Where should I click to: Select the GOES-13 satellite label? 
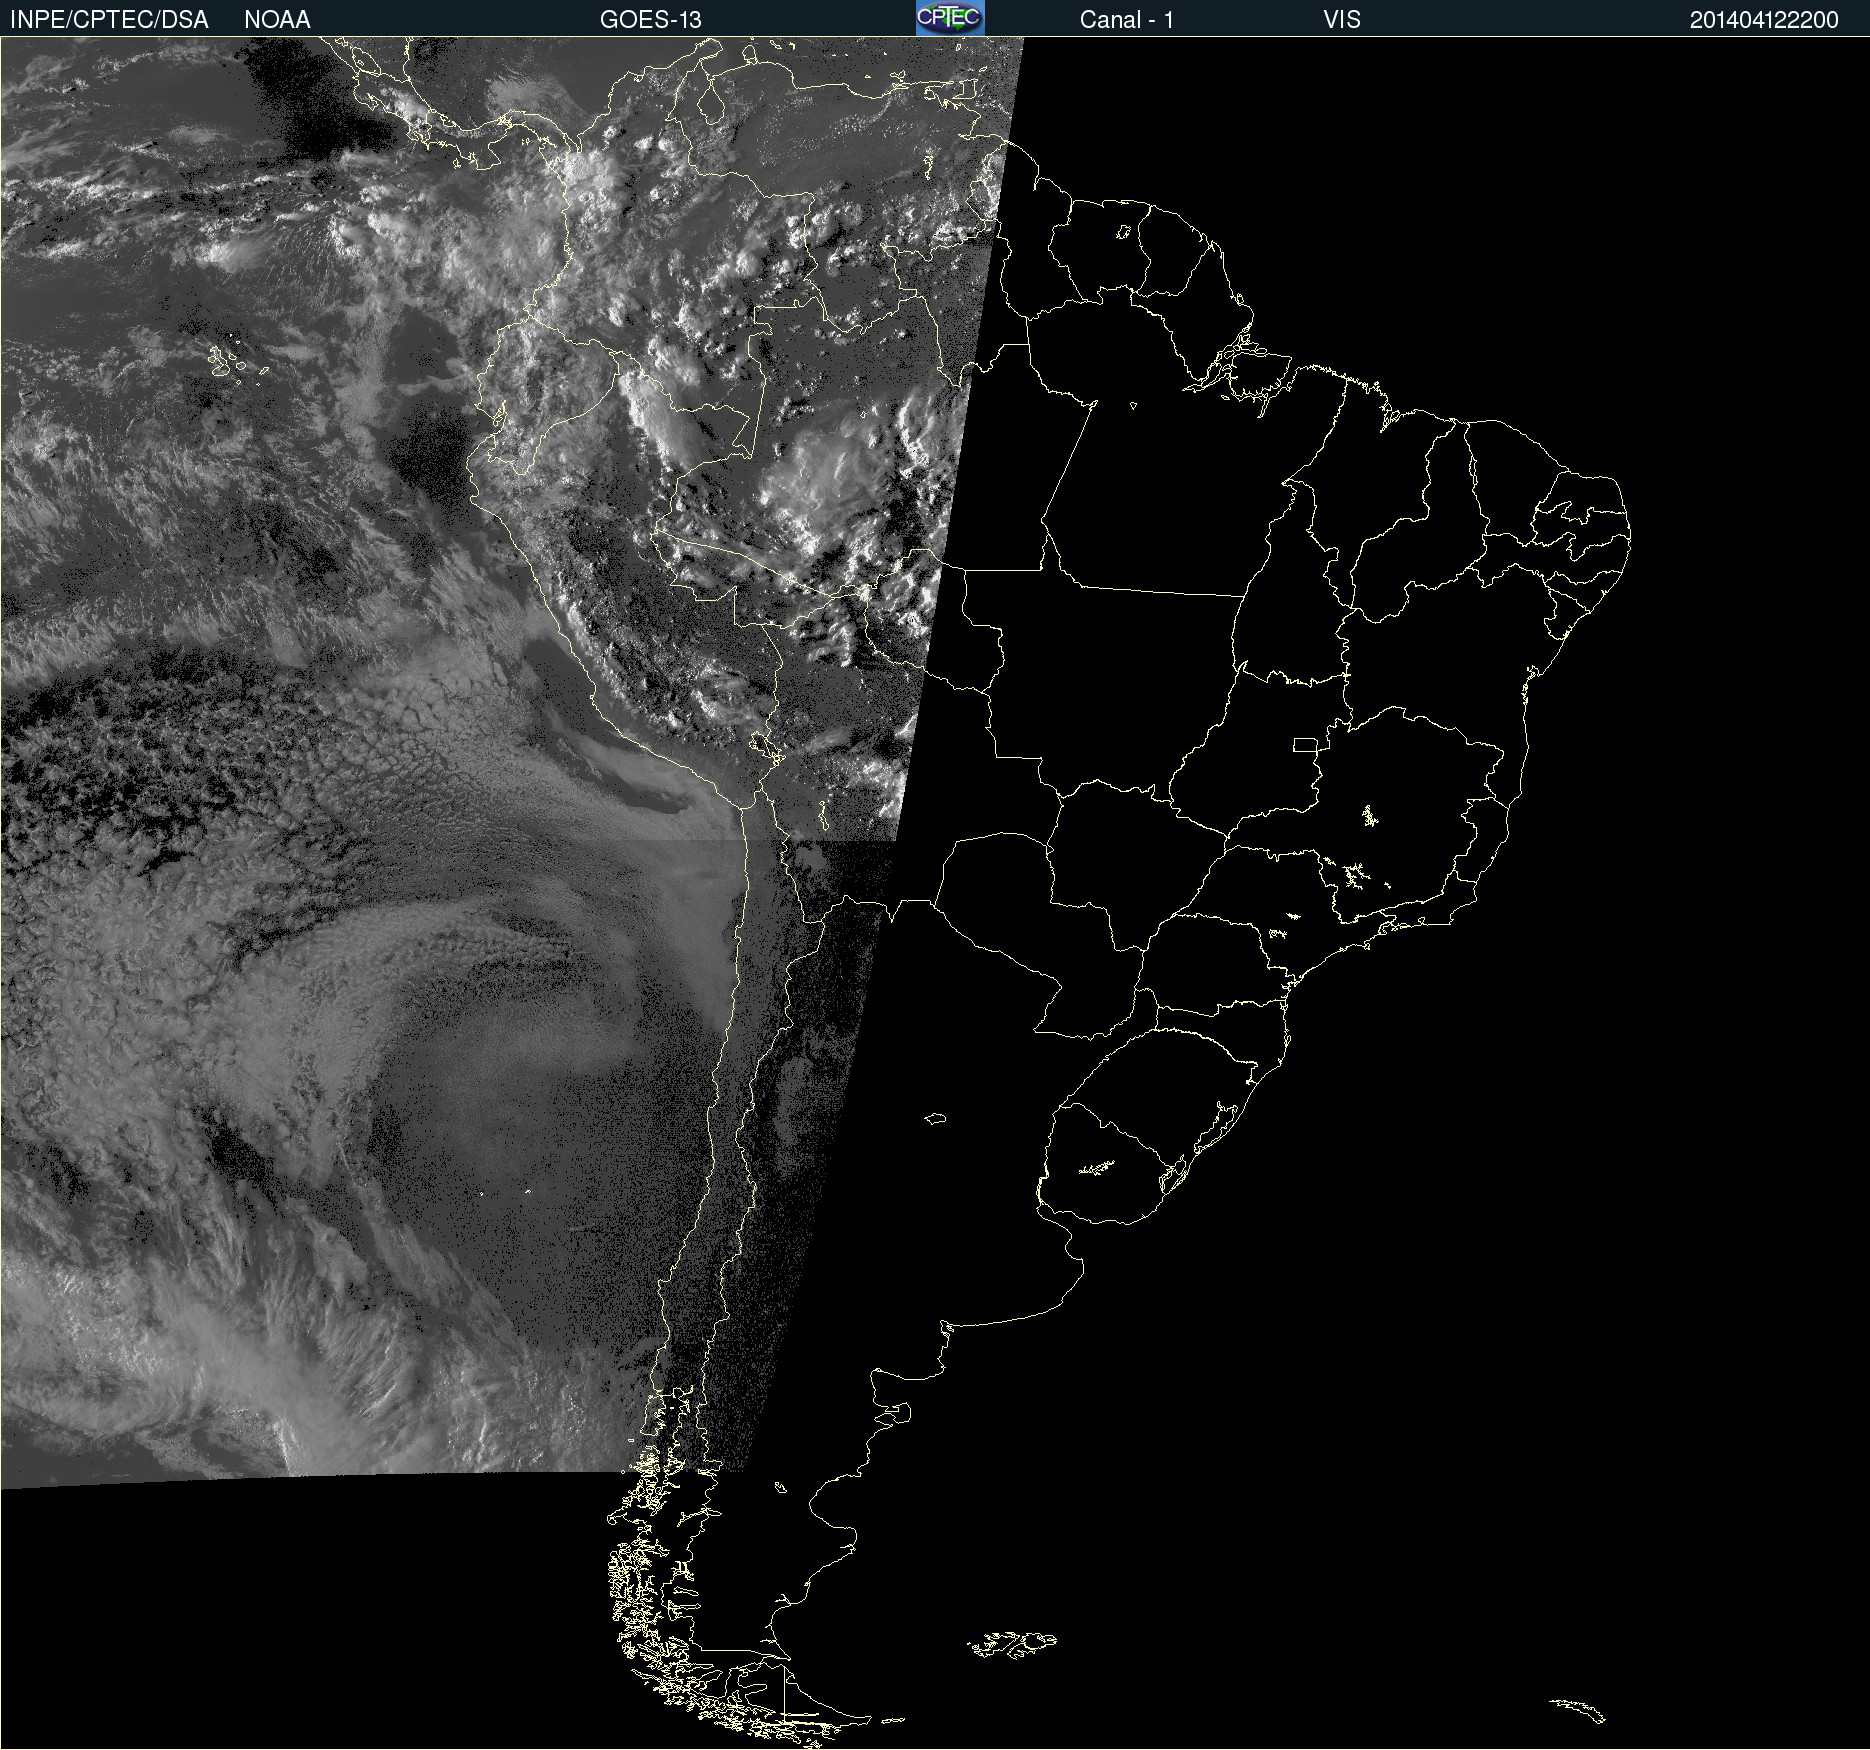point(651,20)
